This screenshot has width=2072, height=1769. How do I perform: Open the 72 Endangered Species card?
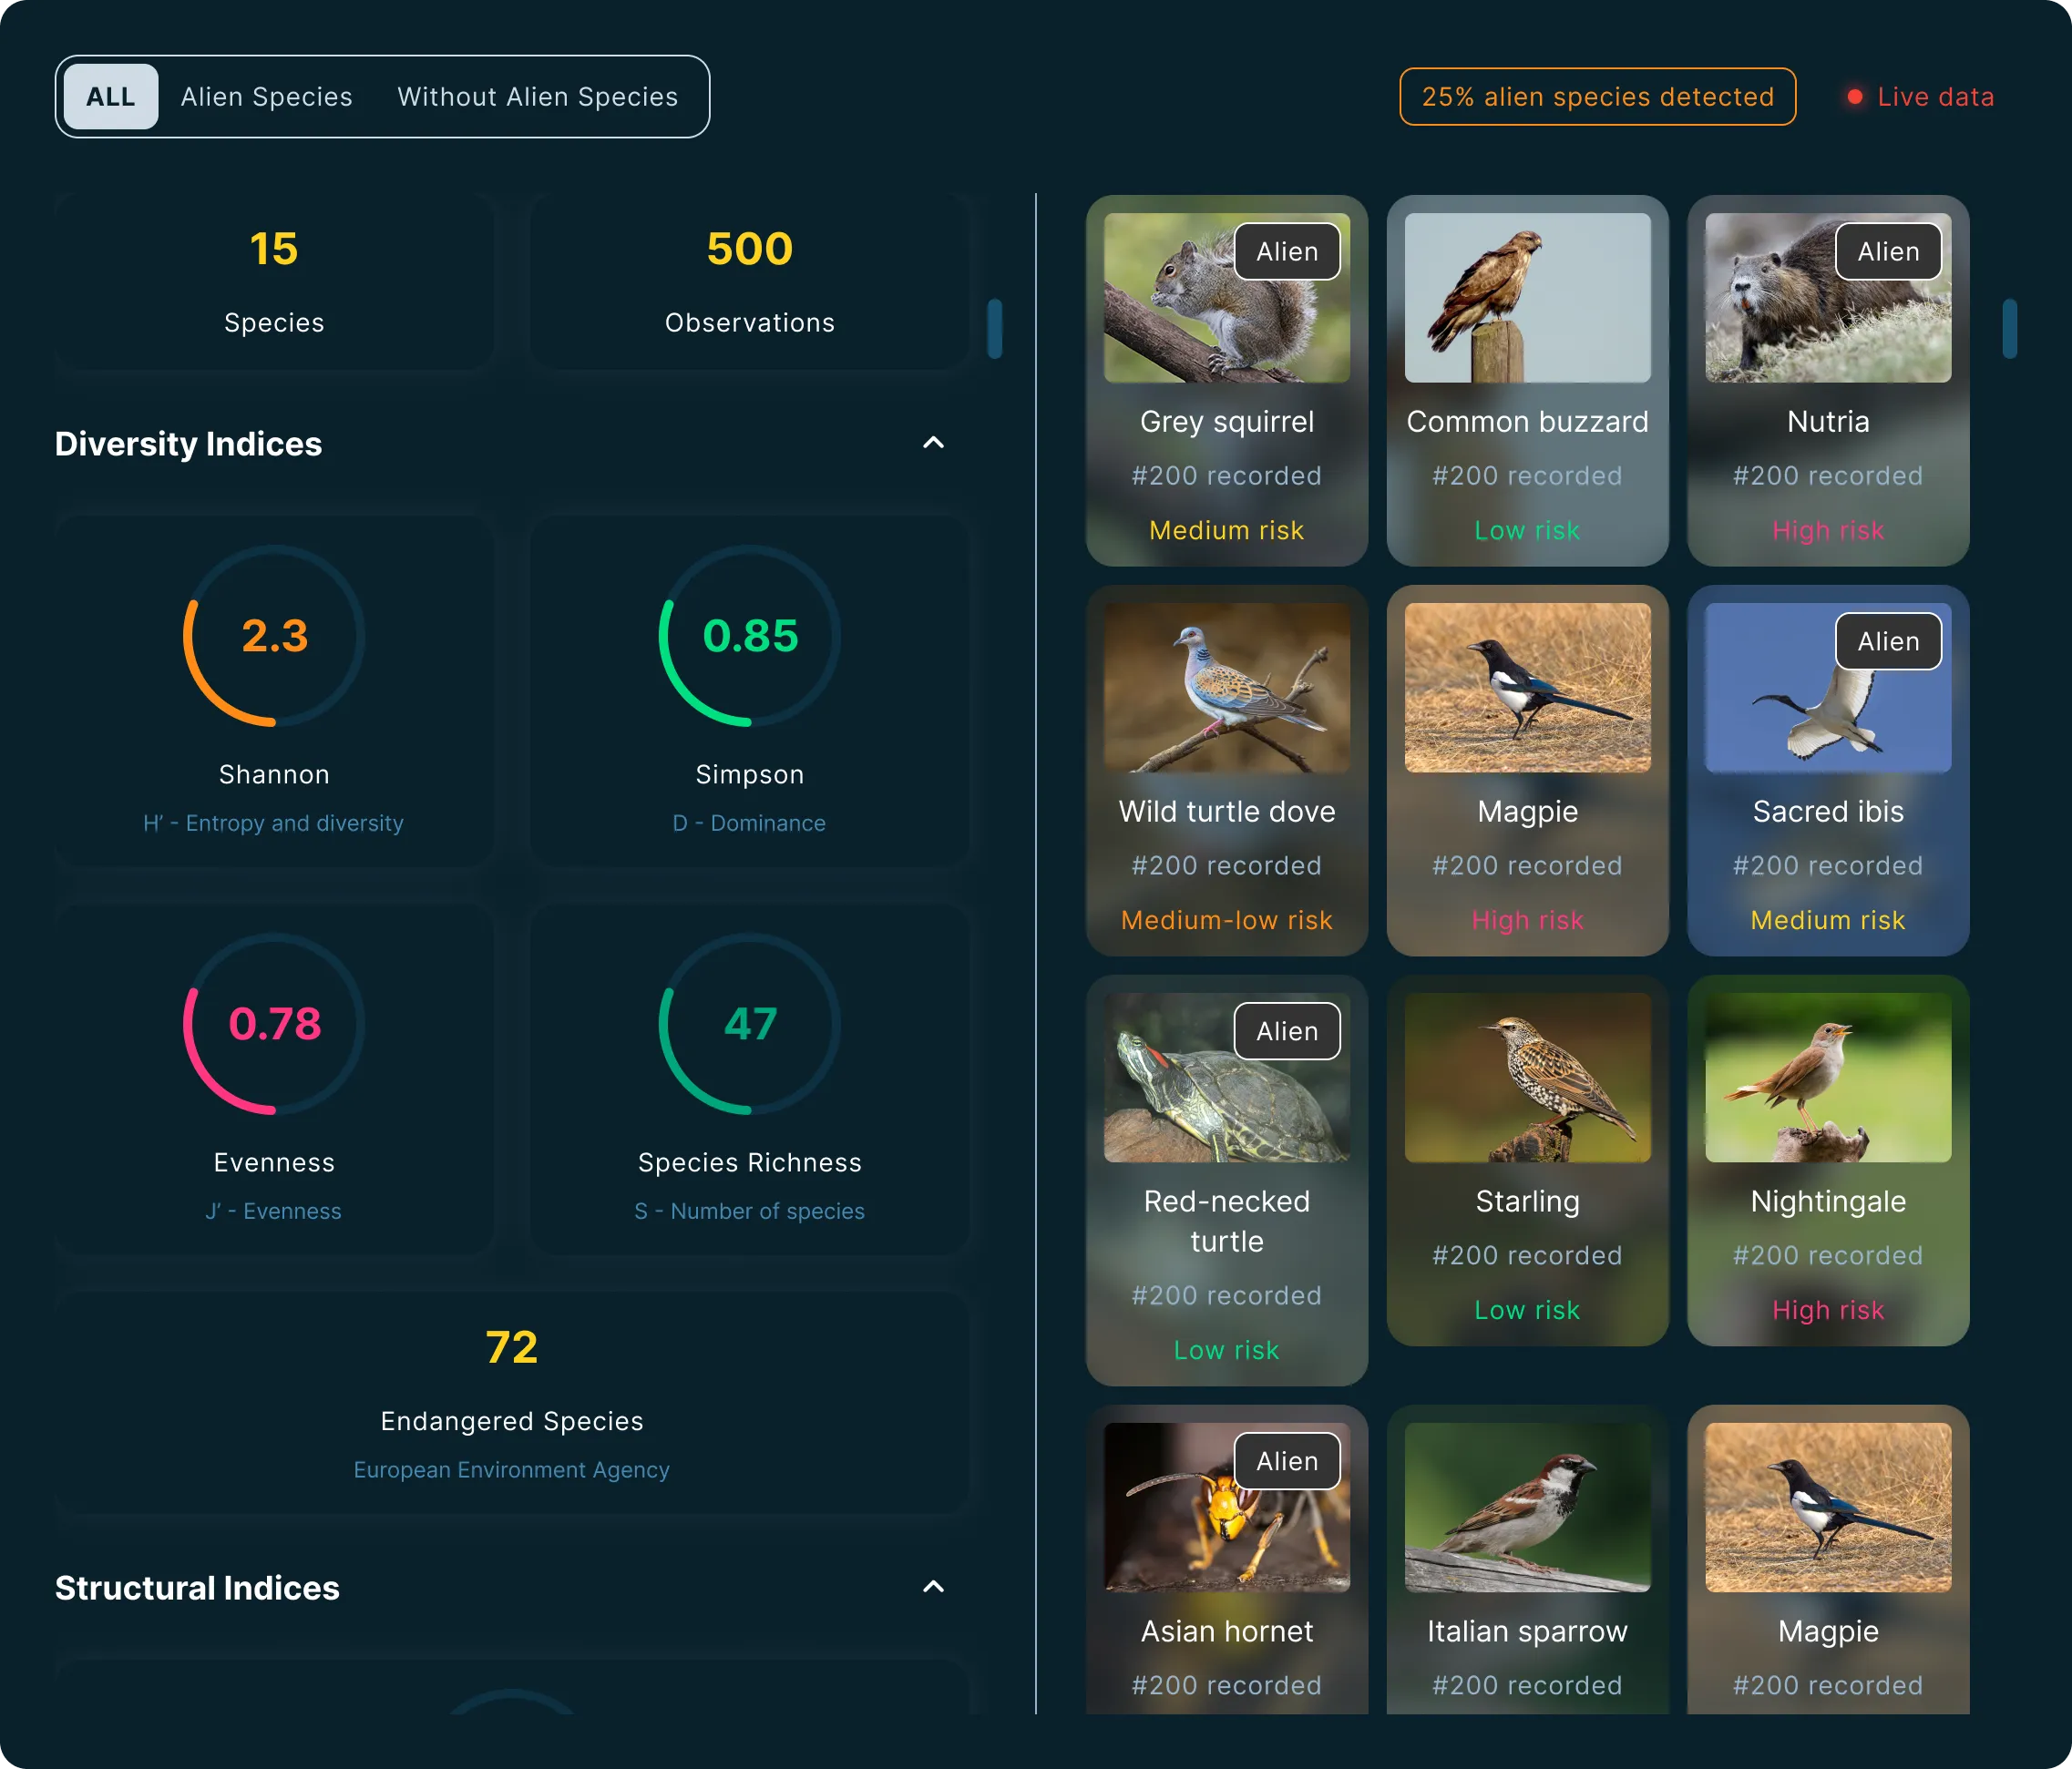click(512, 1403)
